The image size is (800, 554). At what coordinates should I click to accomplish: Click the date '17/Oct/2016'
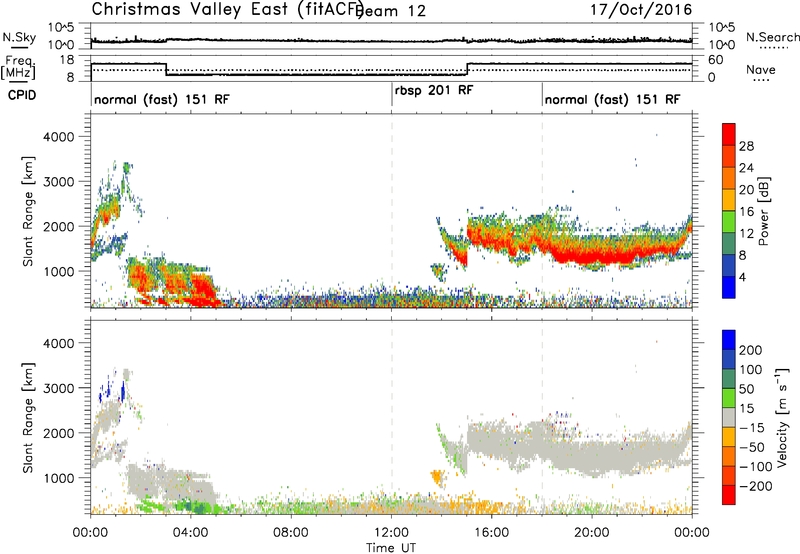click(x=641, y=10)
